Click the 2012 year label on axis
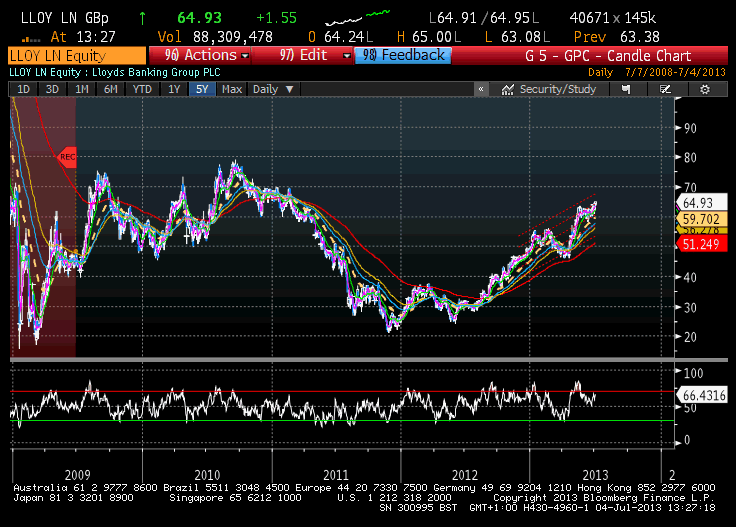This screenshot has width=736, height=527. (465, 475)
